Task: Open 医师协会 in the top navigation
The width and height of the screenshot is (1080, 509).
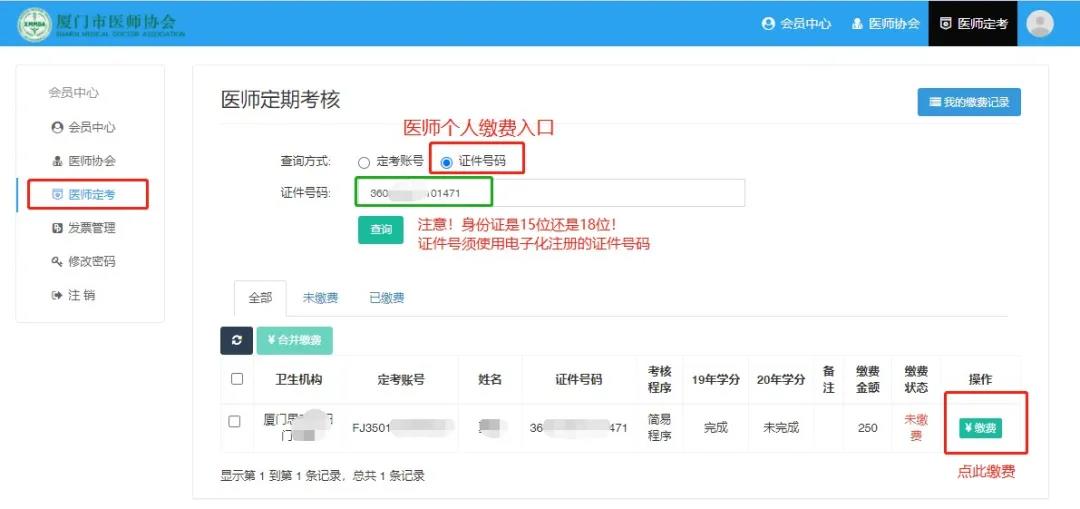Action: (x=885, y=24)
